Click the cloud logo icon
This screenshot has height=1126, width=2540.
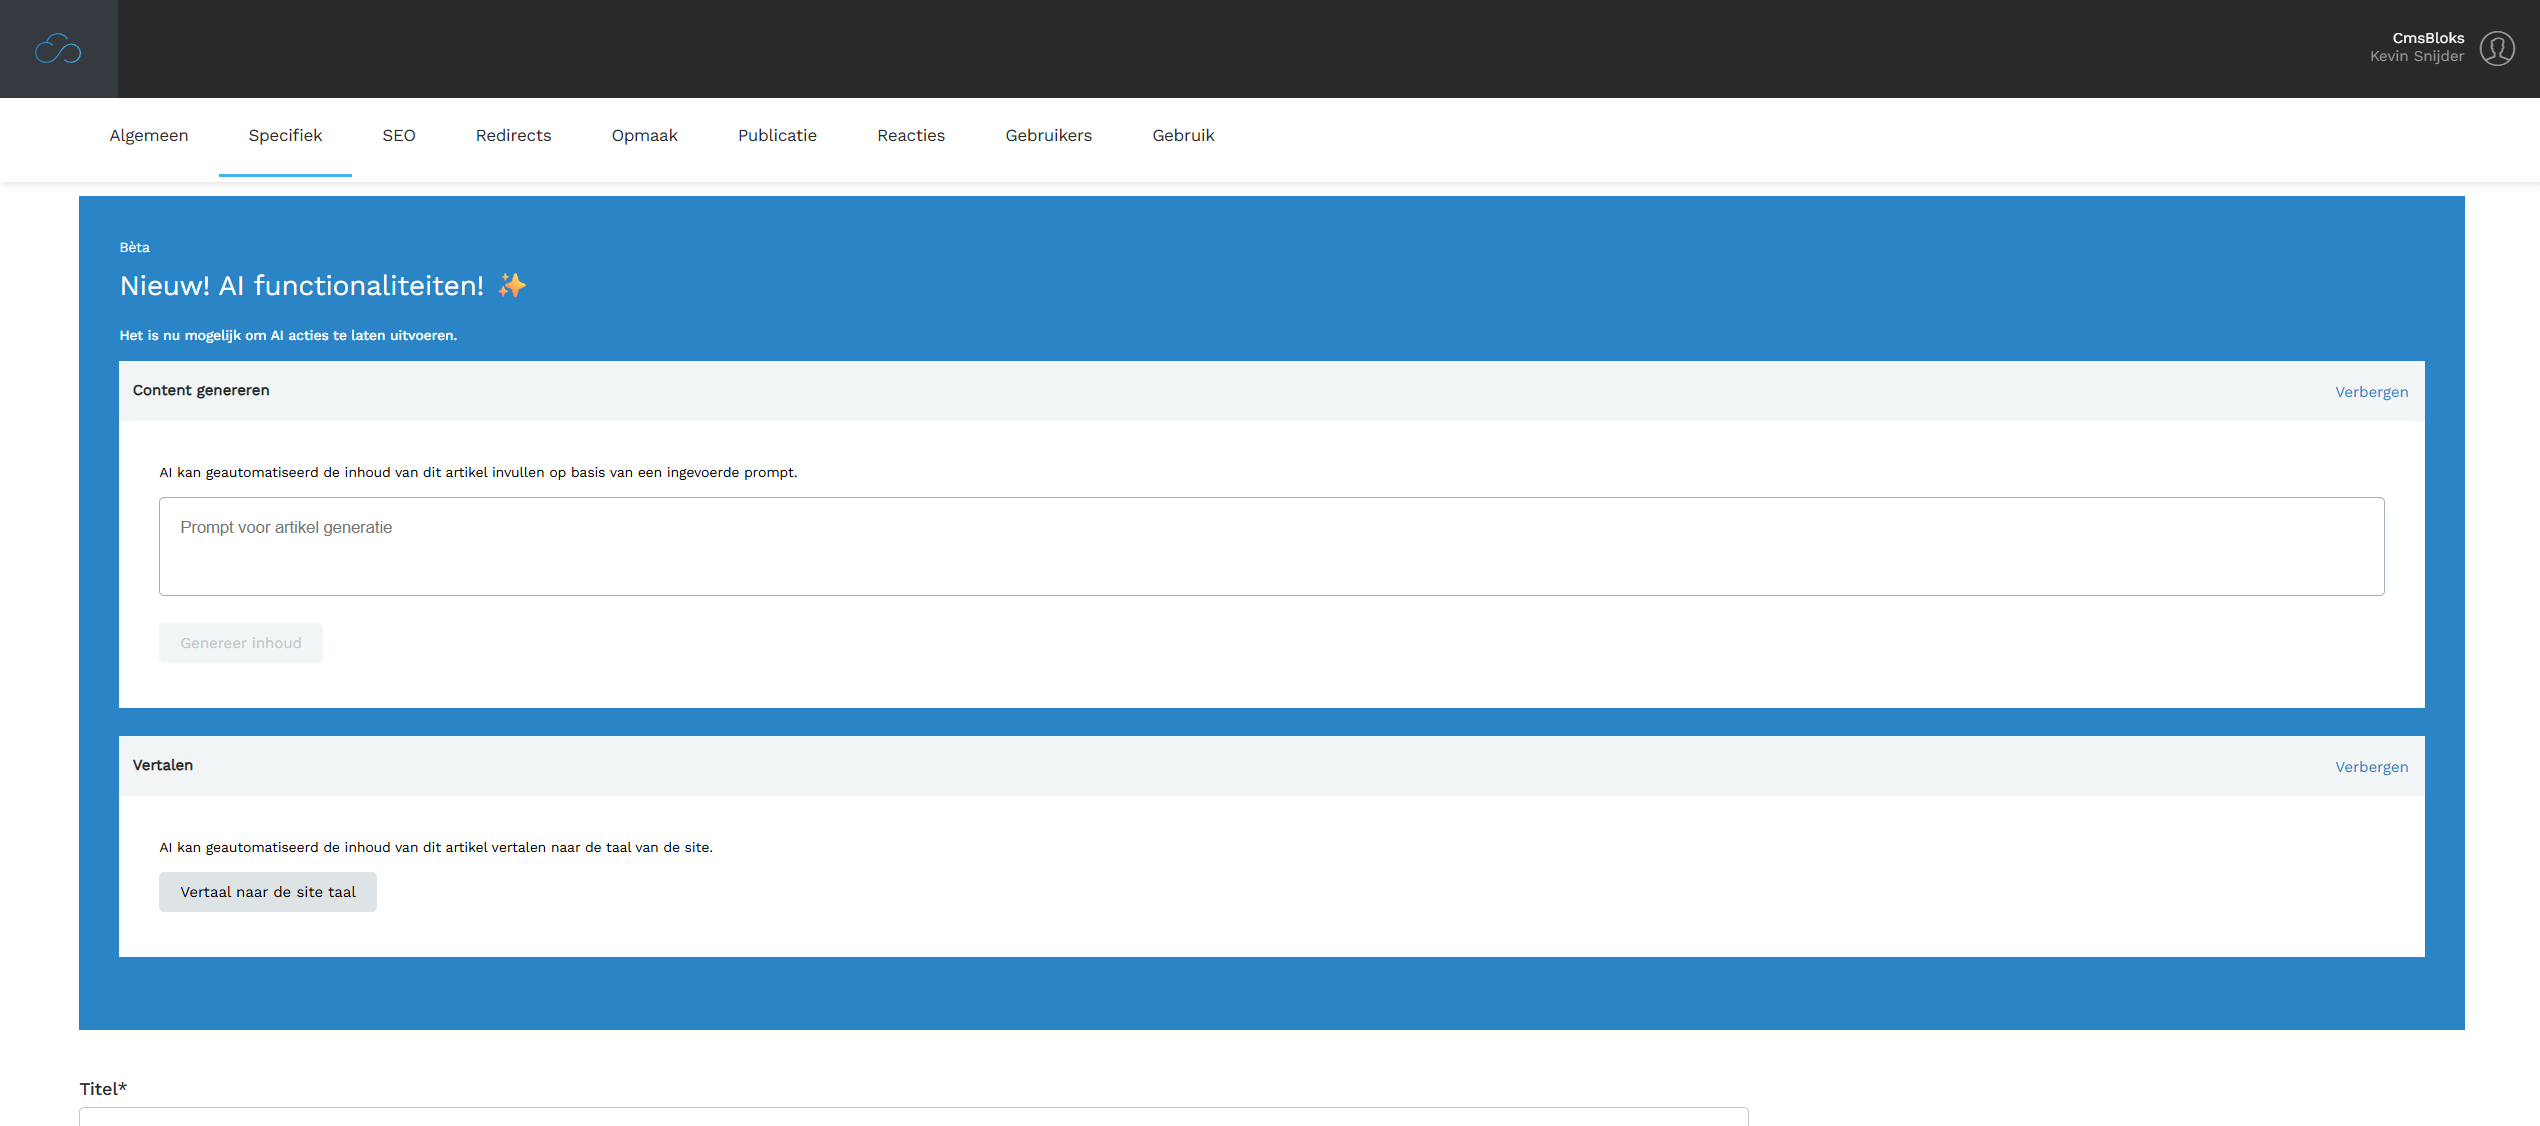coord(58,49)
